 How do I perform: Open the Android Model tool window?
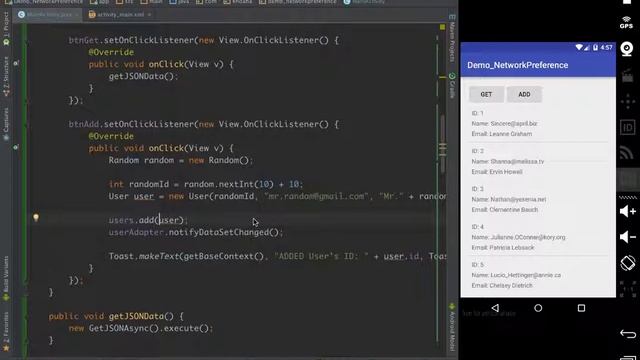click(x=452, y=327)
